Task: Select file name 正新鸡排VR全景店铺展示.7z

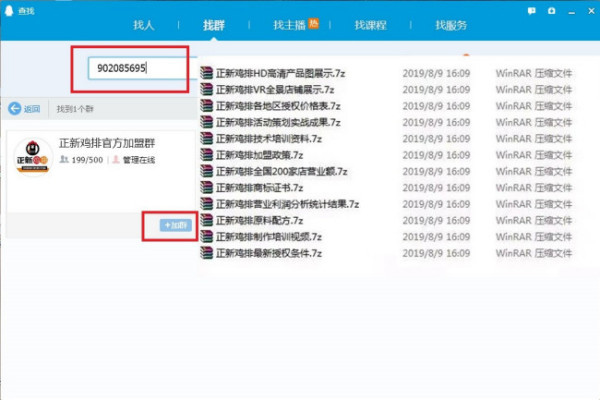Action: pyautogui.click(x=275, y=90)
